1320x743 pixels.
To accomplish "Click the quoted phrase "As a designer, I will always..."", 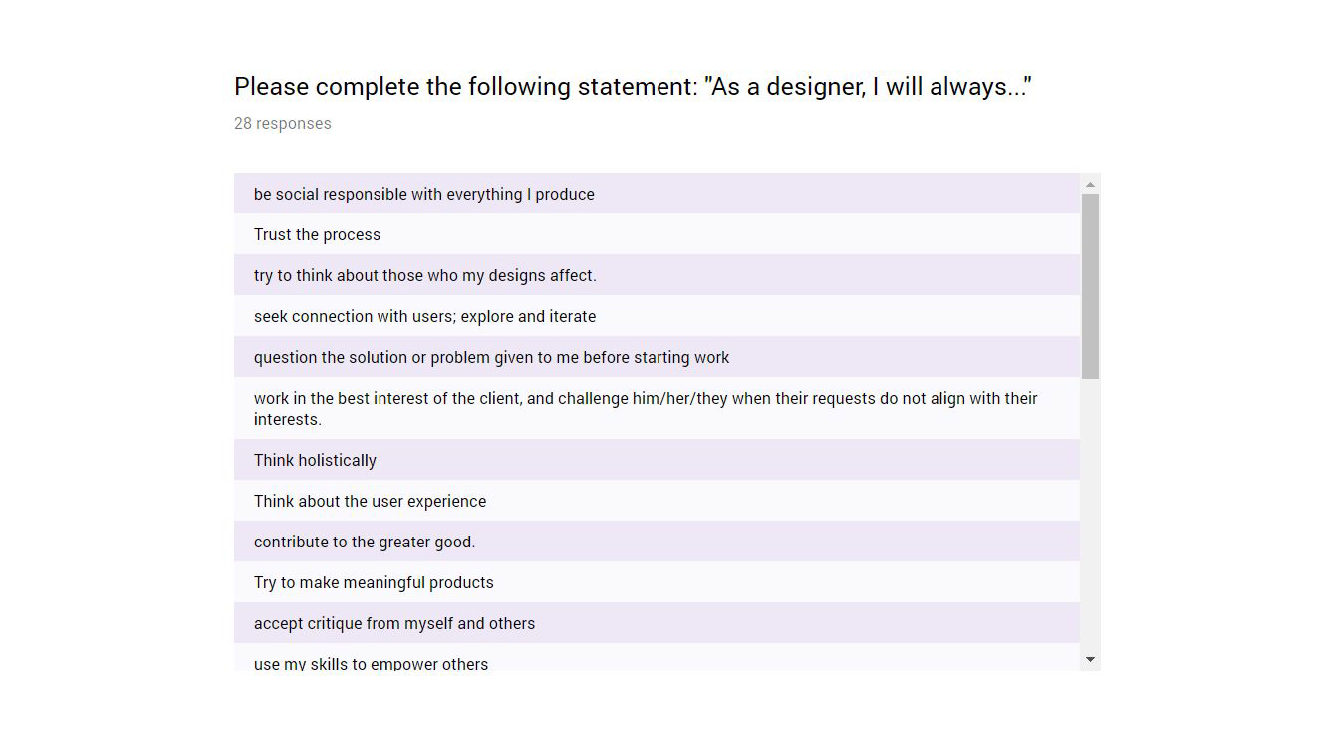I will (867, 87).
